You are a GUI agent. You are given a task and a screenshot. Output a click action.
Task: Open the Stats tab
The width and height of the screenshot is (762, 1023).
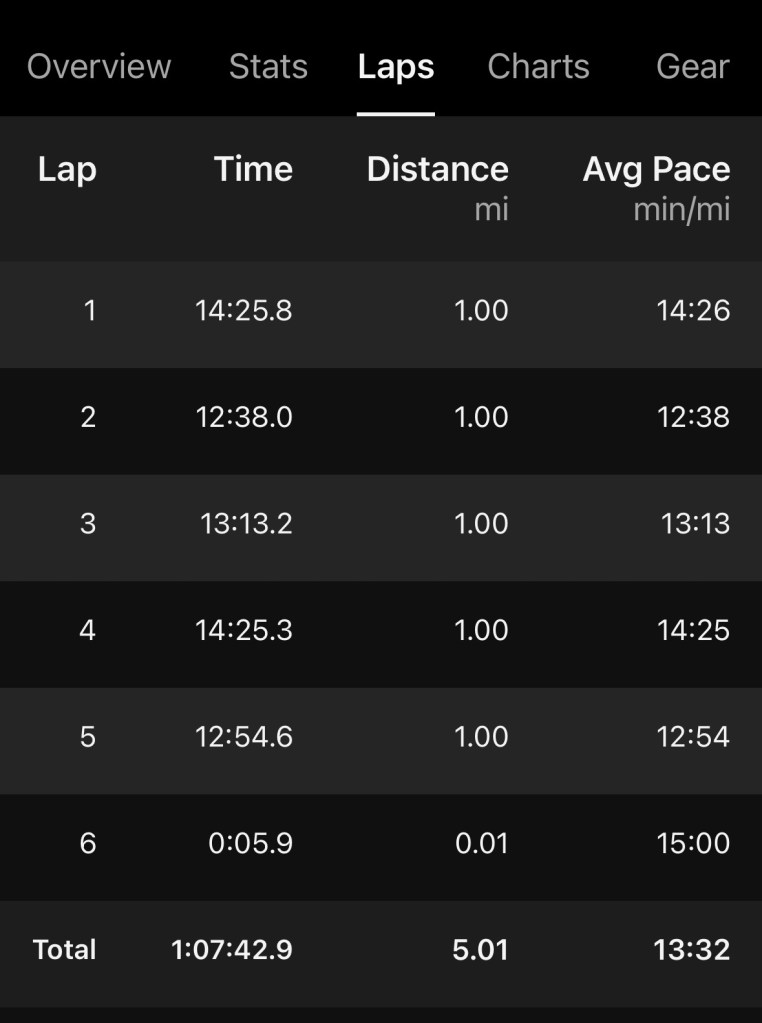[268, 66]
